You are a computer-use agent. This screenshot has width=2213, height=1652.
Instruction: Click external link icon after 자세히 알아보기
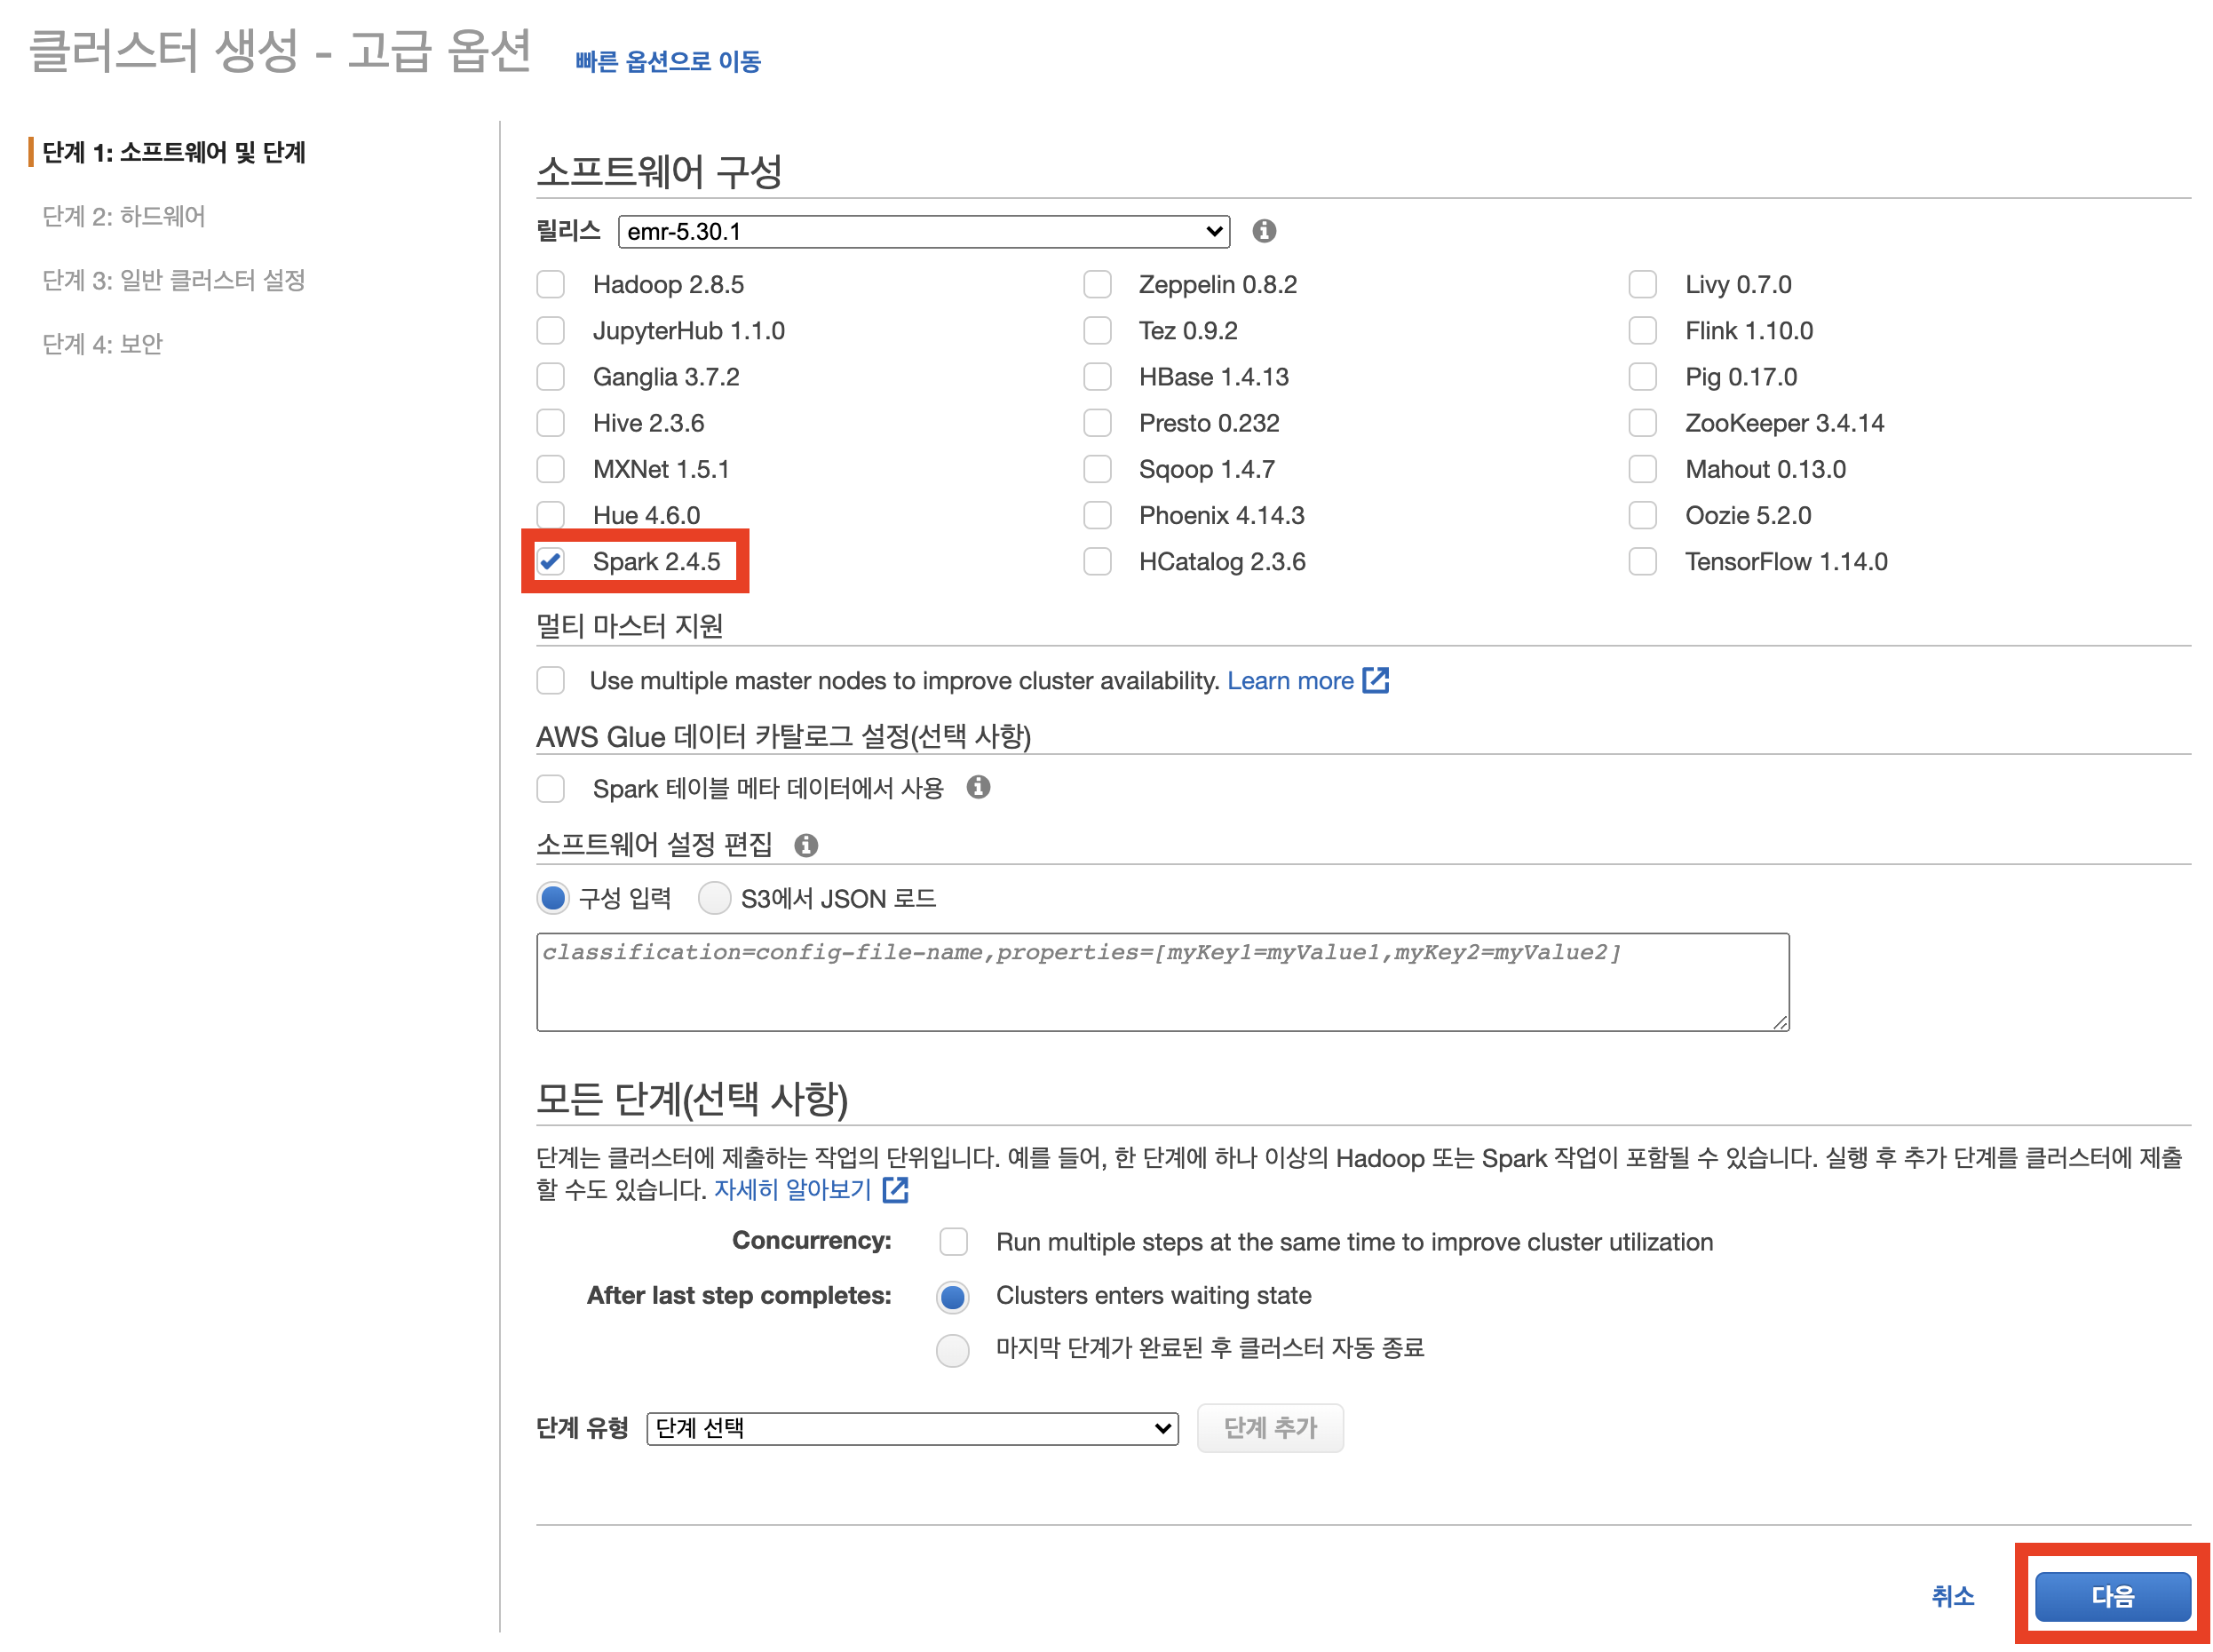pos(895,1189)
